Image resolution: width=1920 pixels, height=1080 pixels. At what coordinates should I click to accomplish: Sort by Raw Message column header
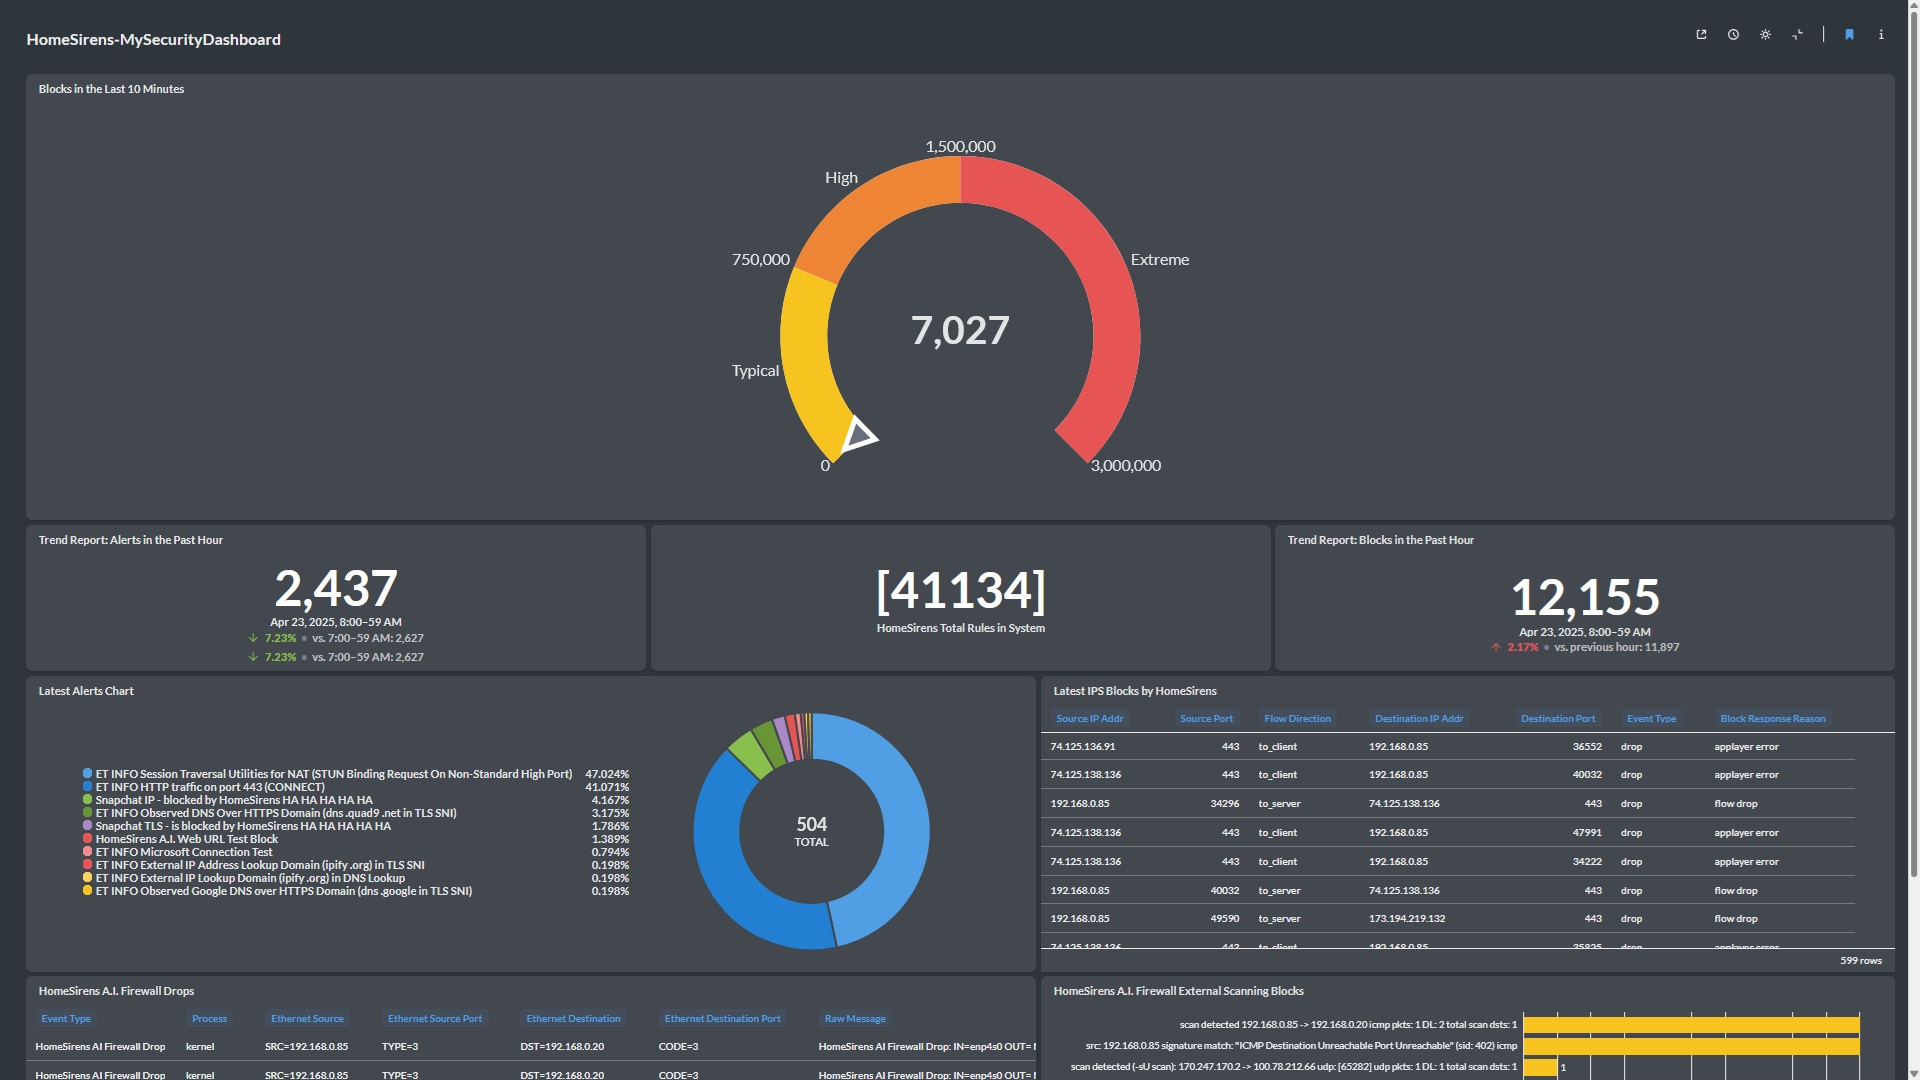pyautogui.click(x=855, y=1019)
